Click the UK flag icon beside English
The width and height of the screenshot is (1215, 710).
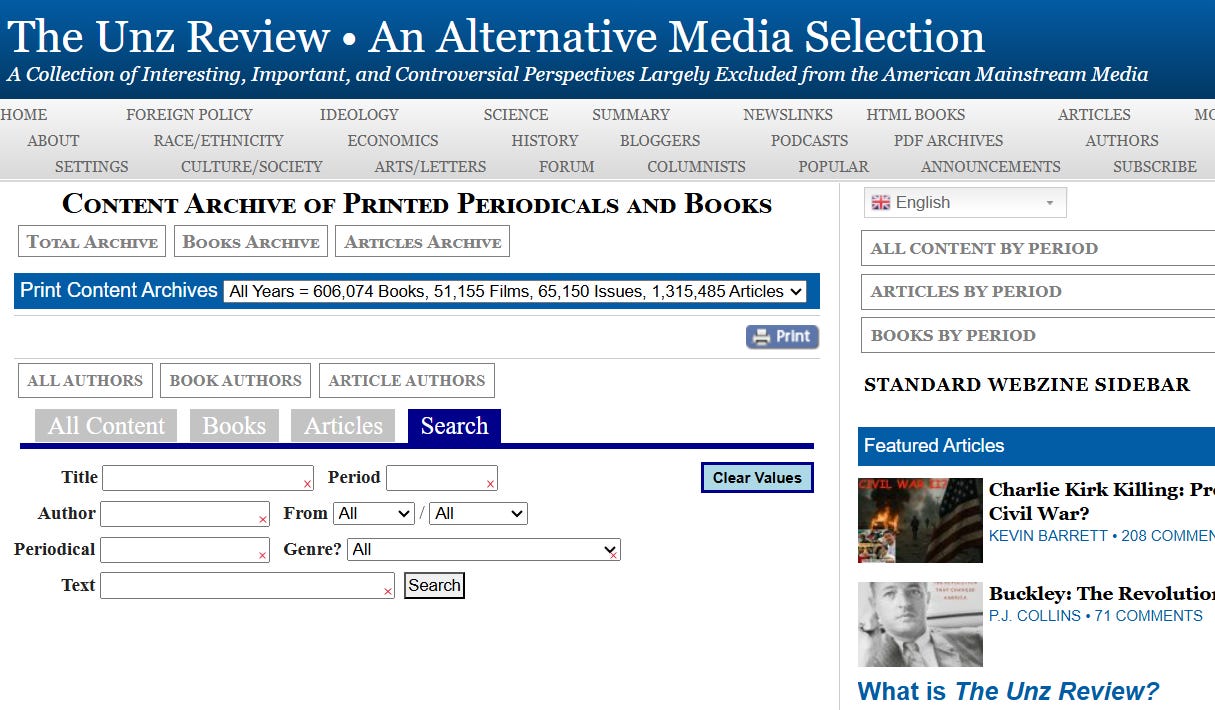click(880, 203)
